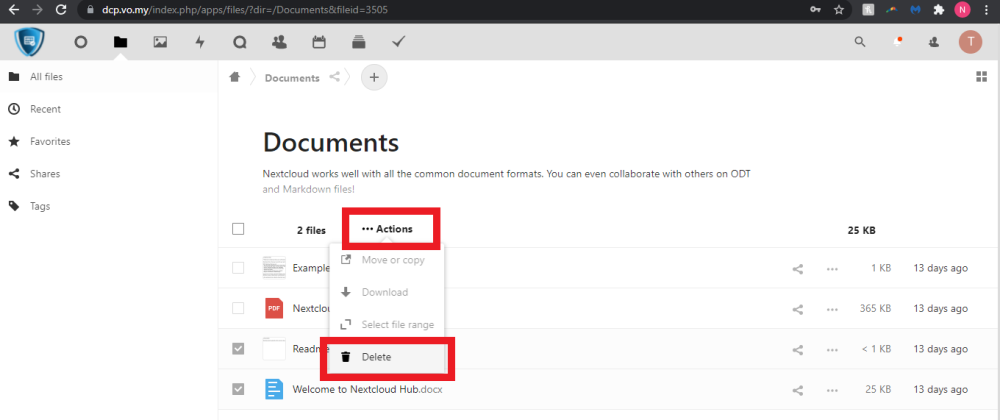Open Recent files in sidebar

point(45,109)
